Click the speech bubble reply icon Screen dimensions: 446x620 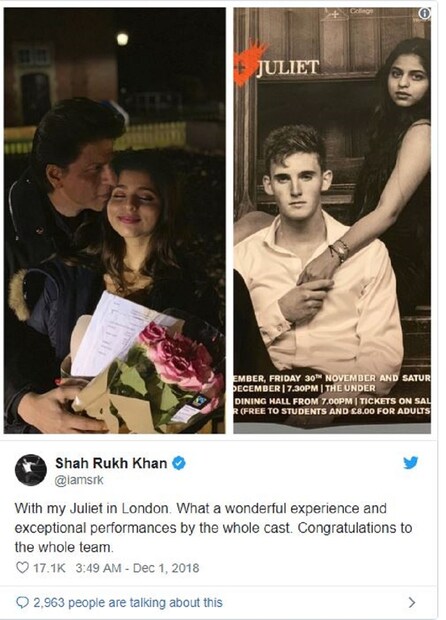[23, 603]
